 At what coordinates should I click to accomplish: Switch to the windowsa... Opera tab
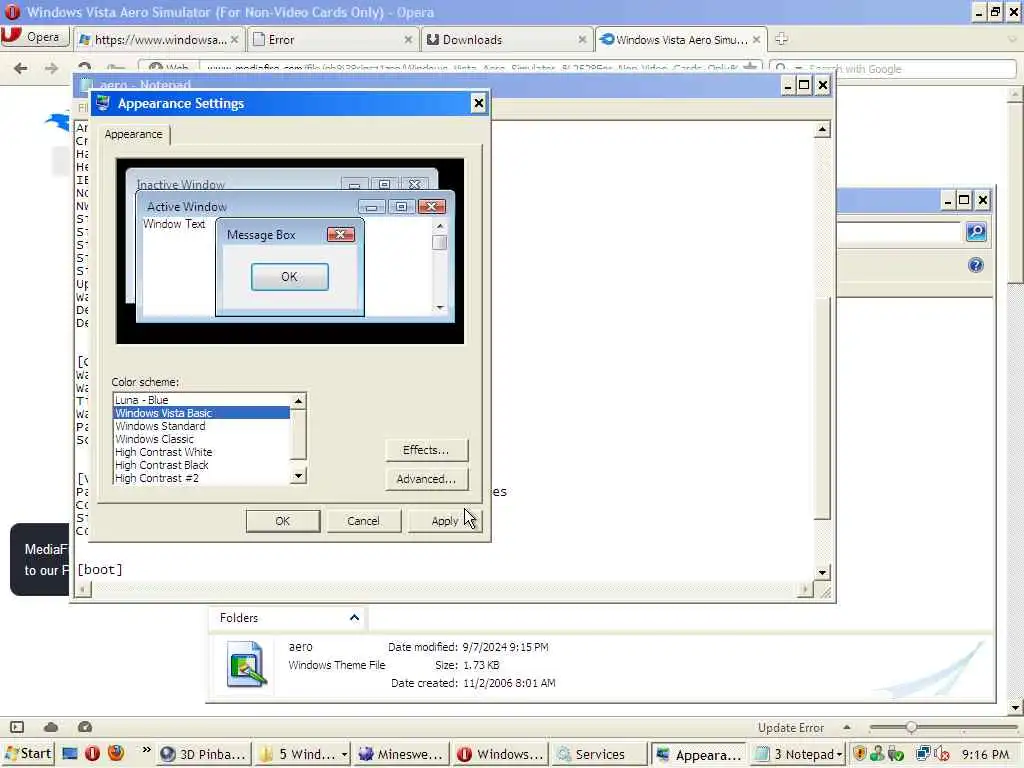tap(159, 40)
